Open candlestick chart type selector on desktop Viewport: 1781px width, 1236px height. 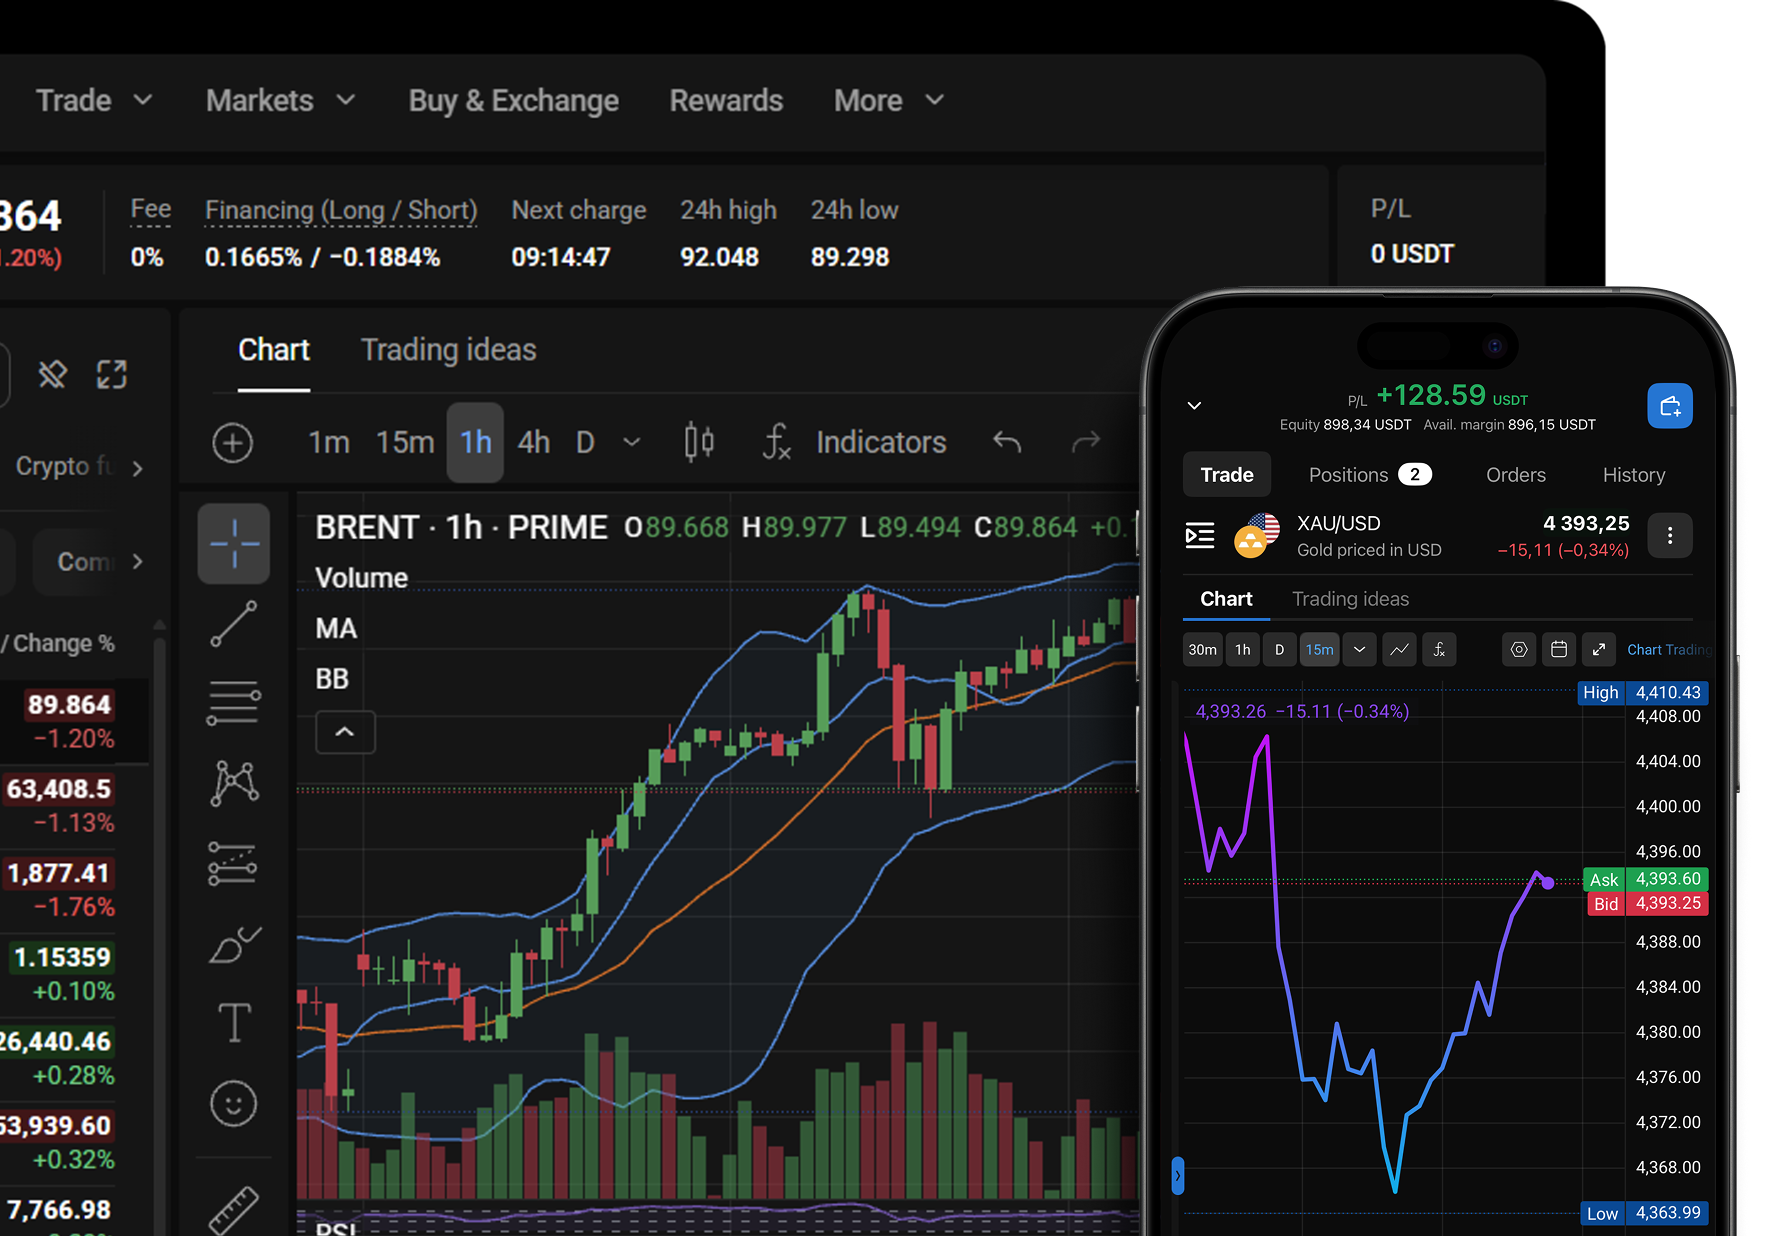(x=699, y=442)
